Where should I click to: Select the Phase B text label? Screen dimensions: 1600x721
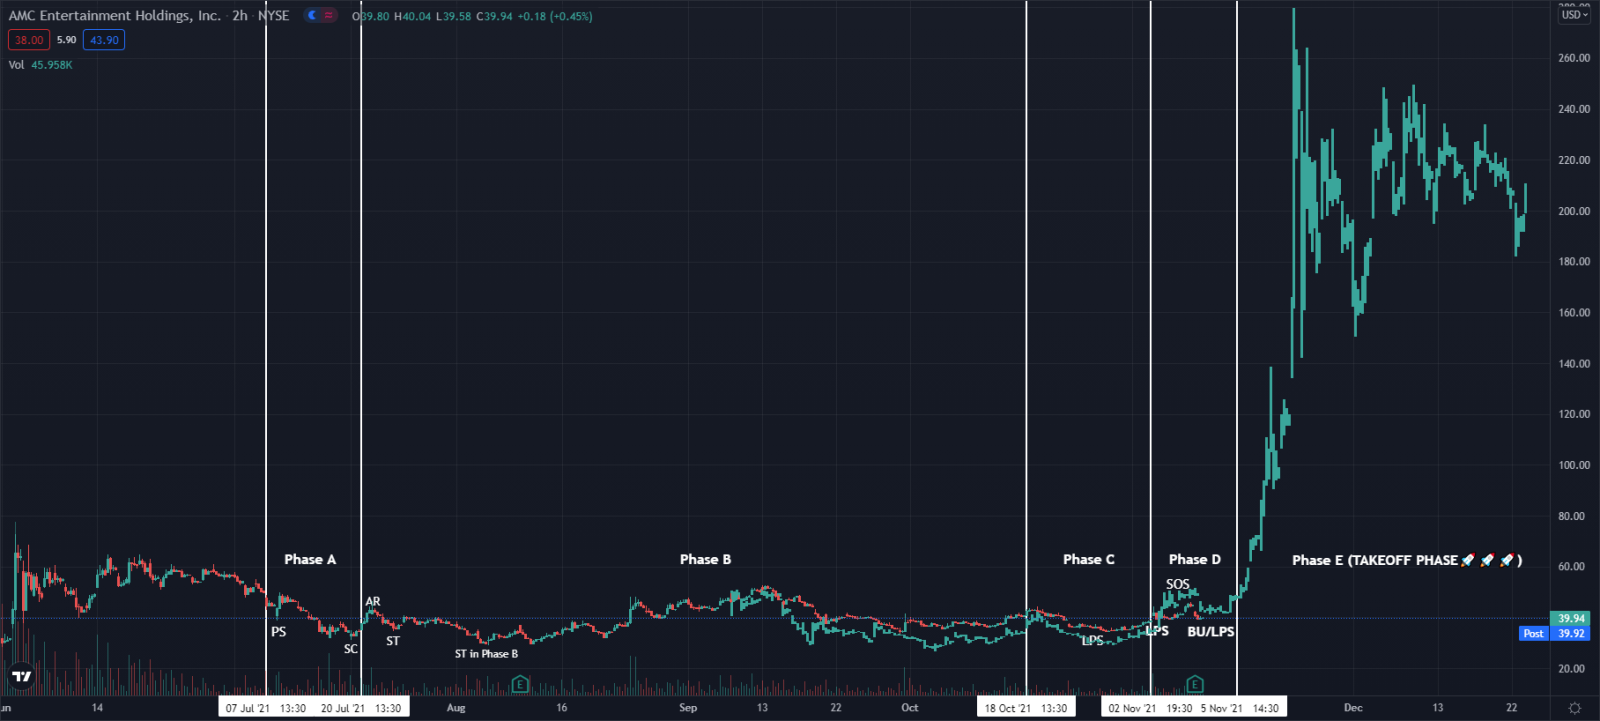[x=705, y=559]
